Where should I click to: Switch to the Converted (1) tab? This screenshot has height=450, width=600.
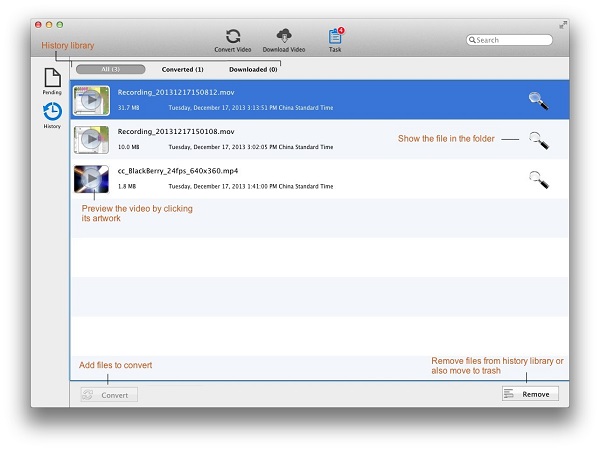coord(183,70)
